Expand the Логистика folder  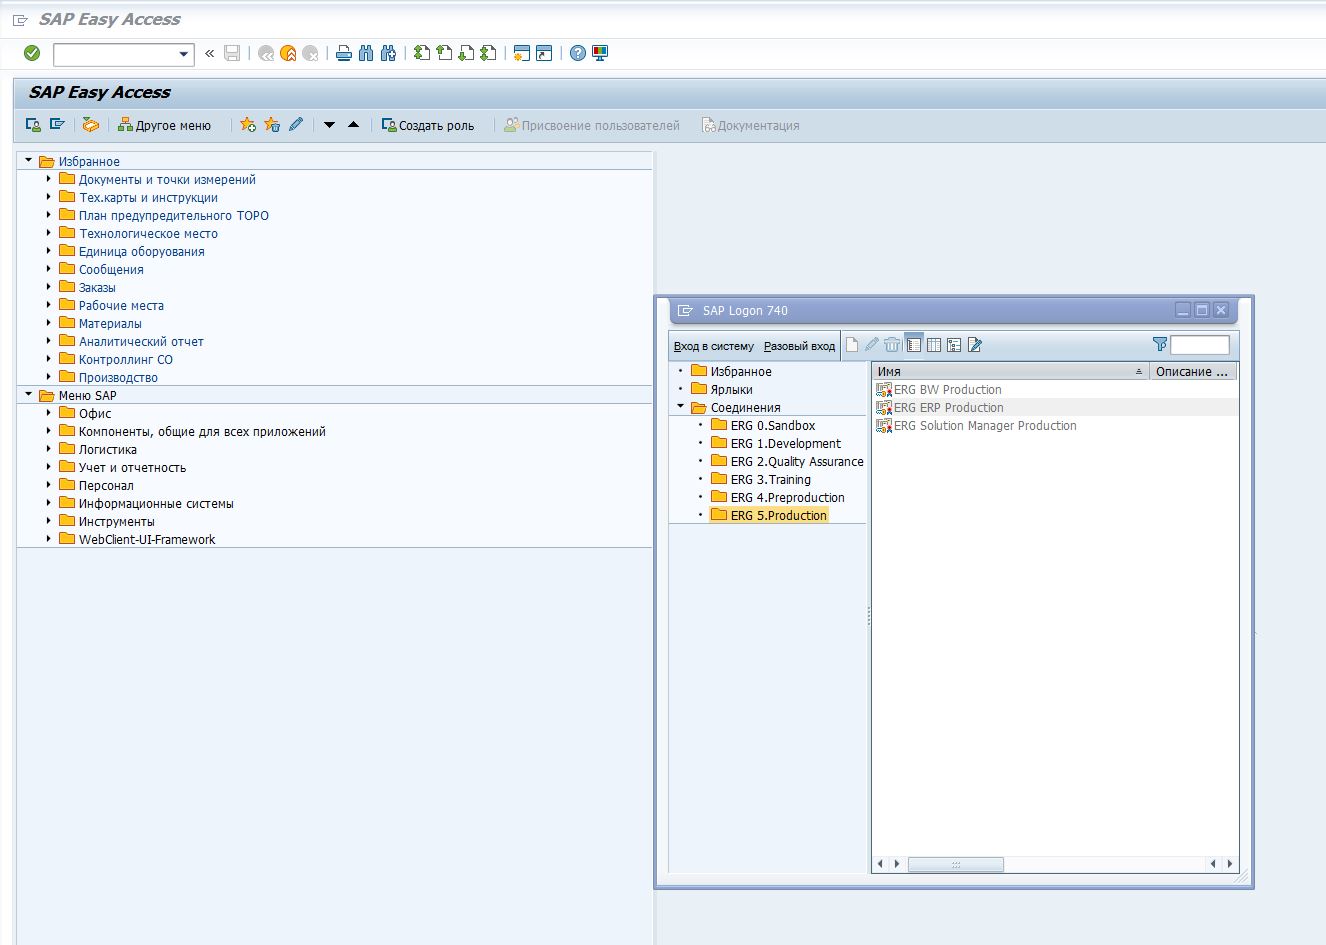pyautogui.click(x=48, y=449)
